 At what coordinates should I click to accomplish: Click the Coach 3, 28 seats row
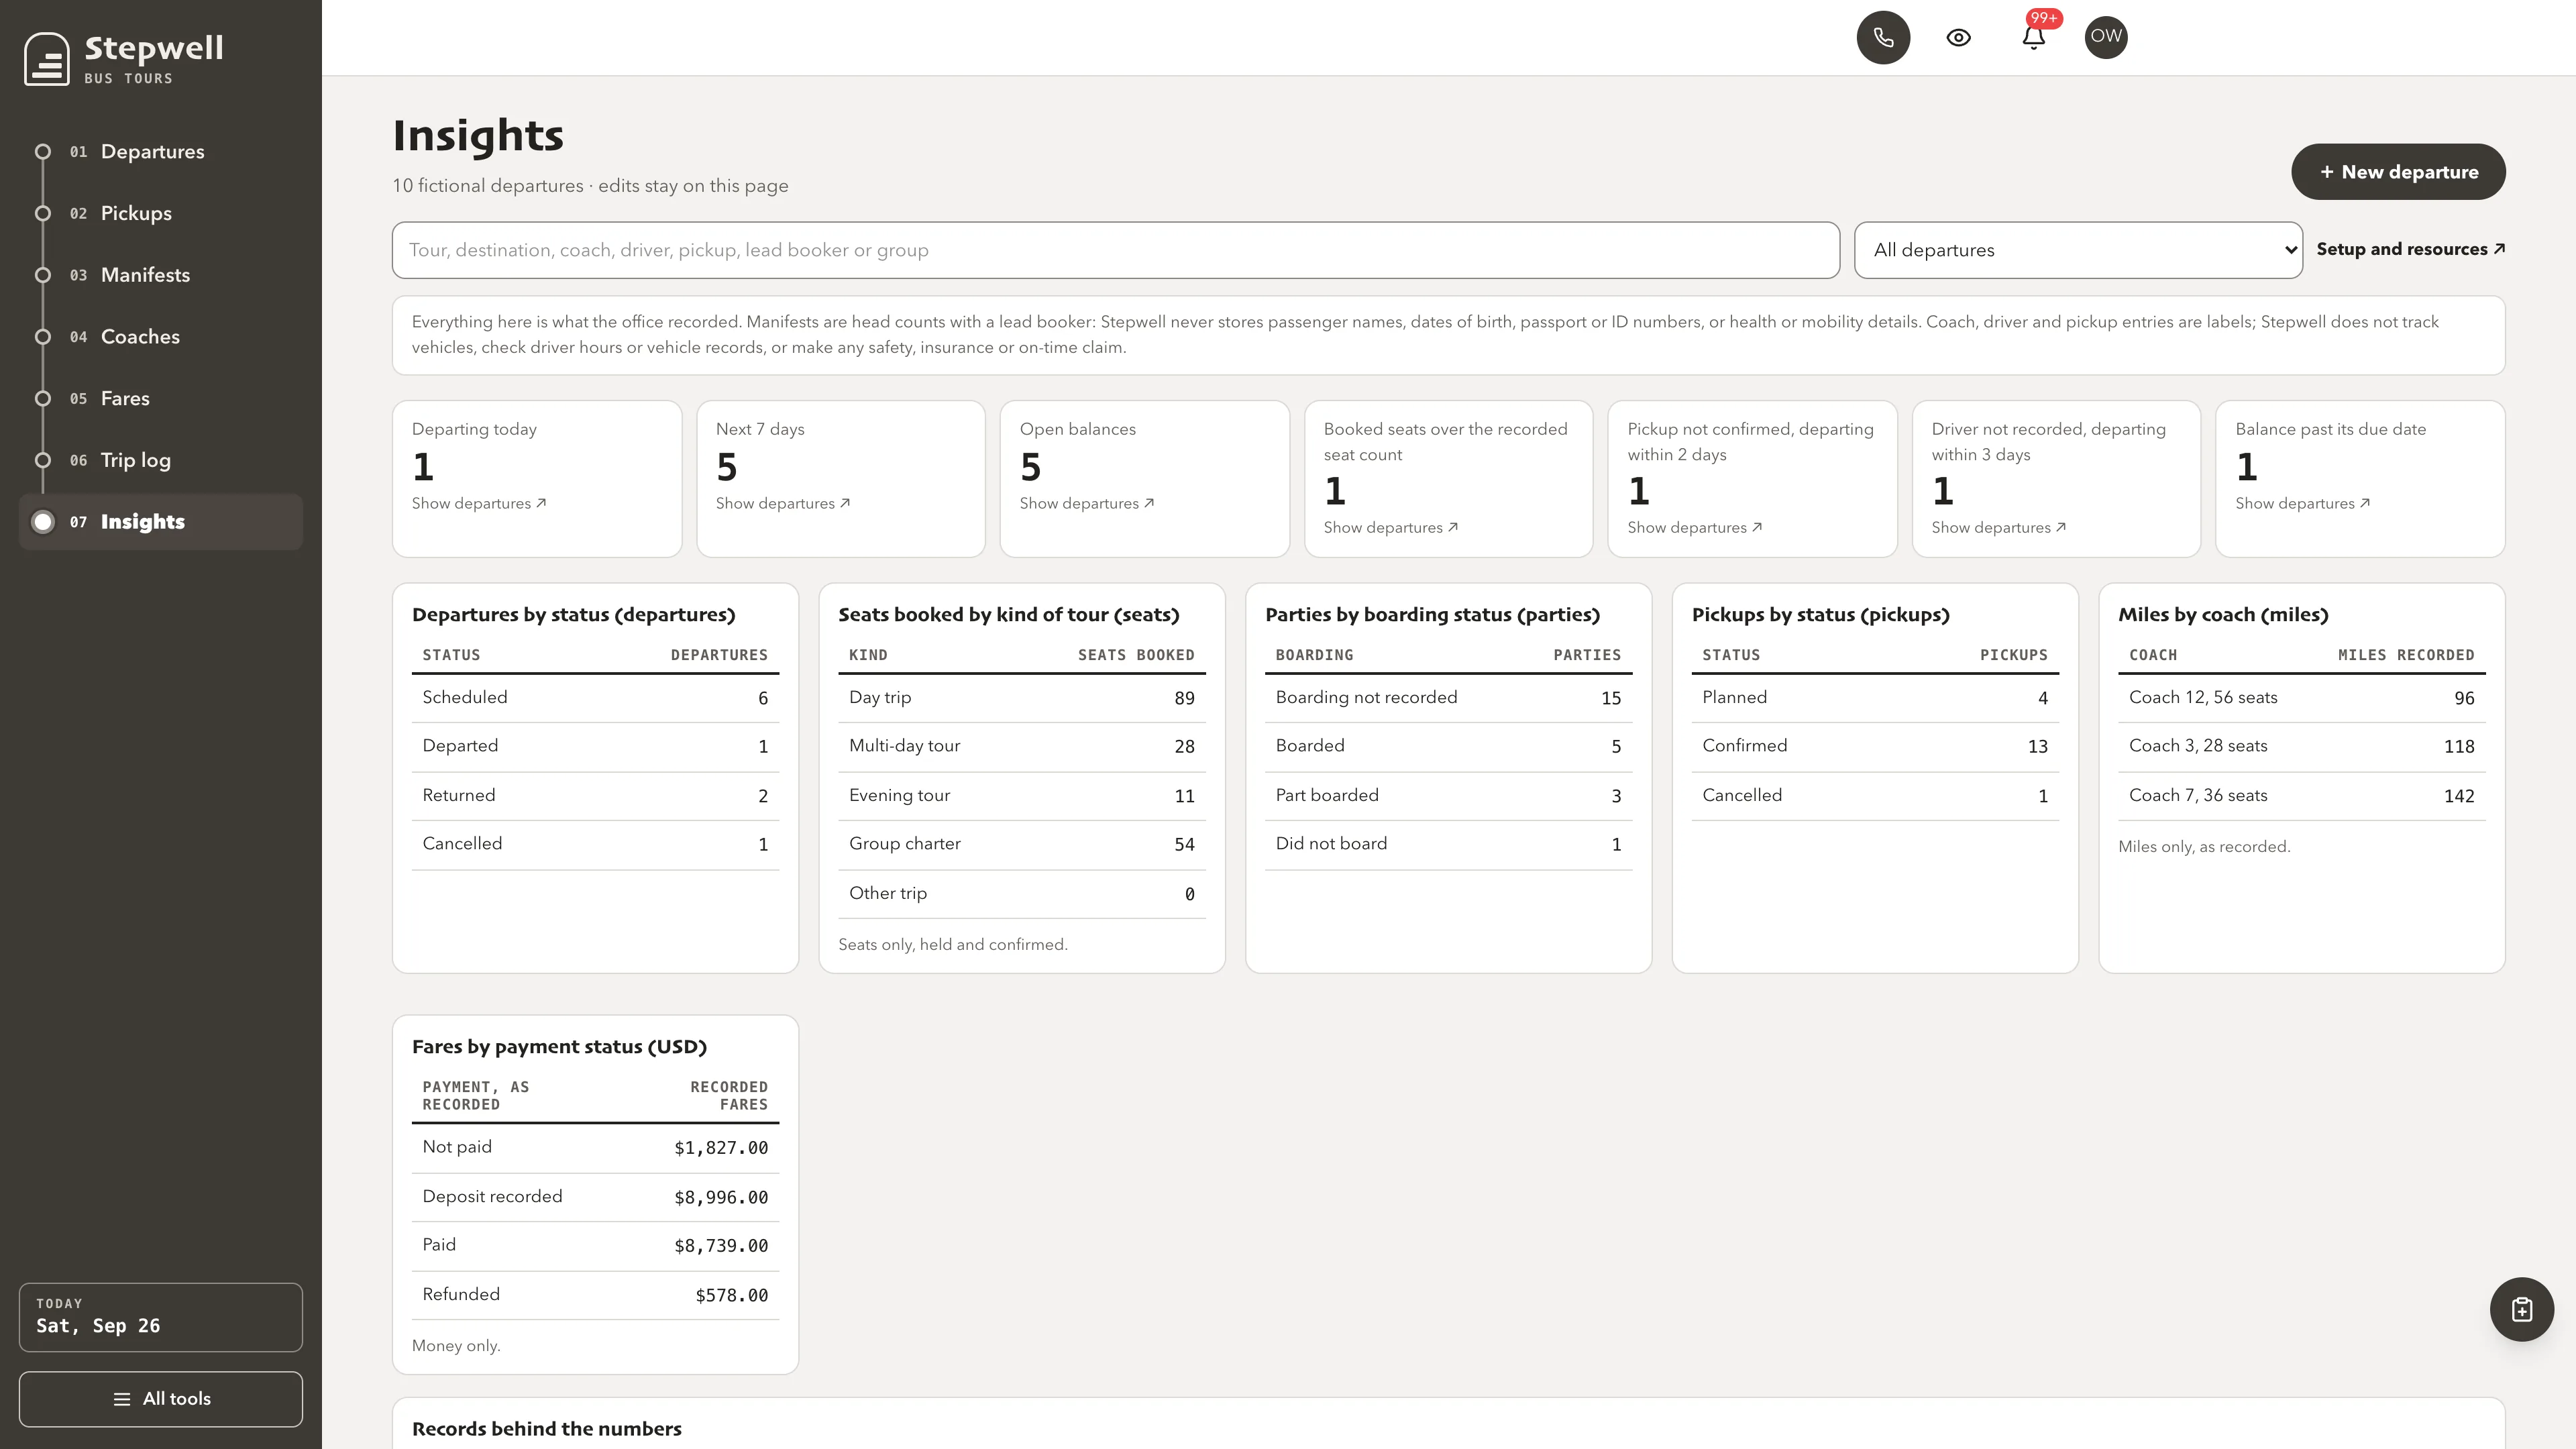tap(2302, 746)
